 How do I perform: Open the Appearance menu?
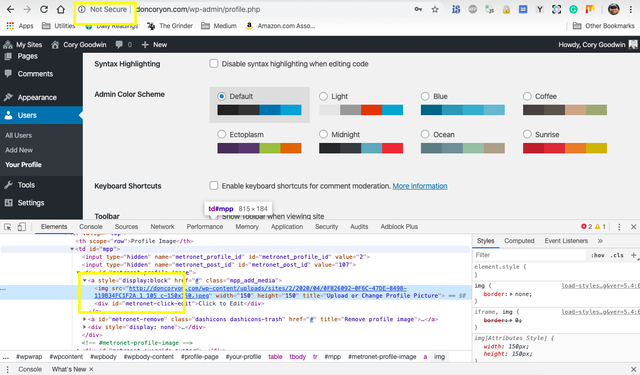37,97
